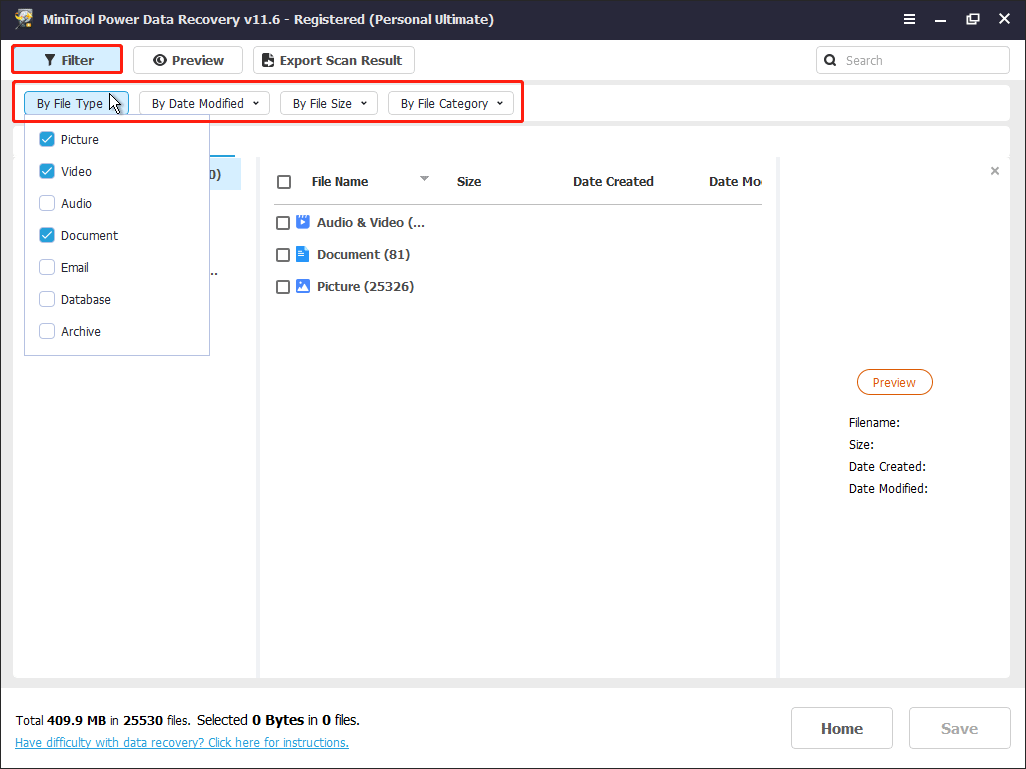Check the Audio file type
The image size is (1026, 769).
pyautogui.click(x=47, y=203)
